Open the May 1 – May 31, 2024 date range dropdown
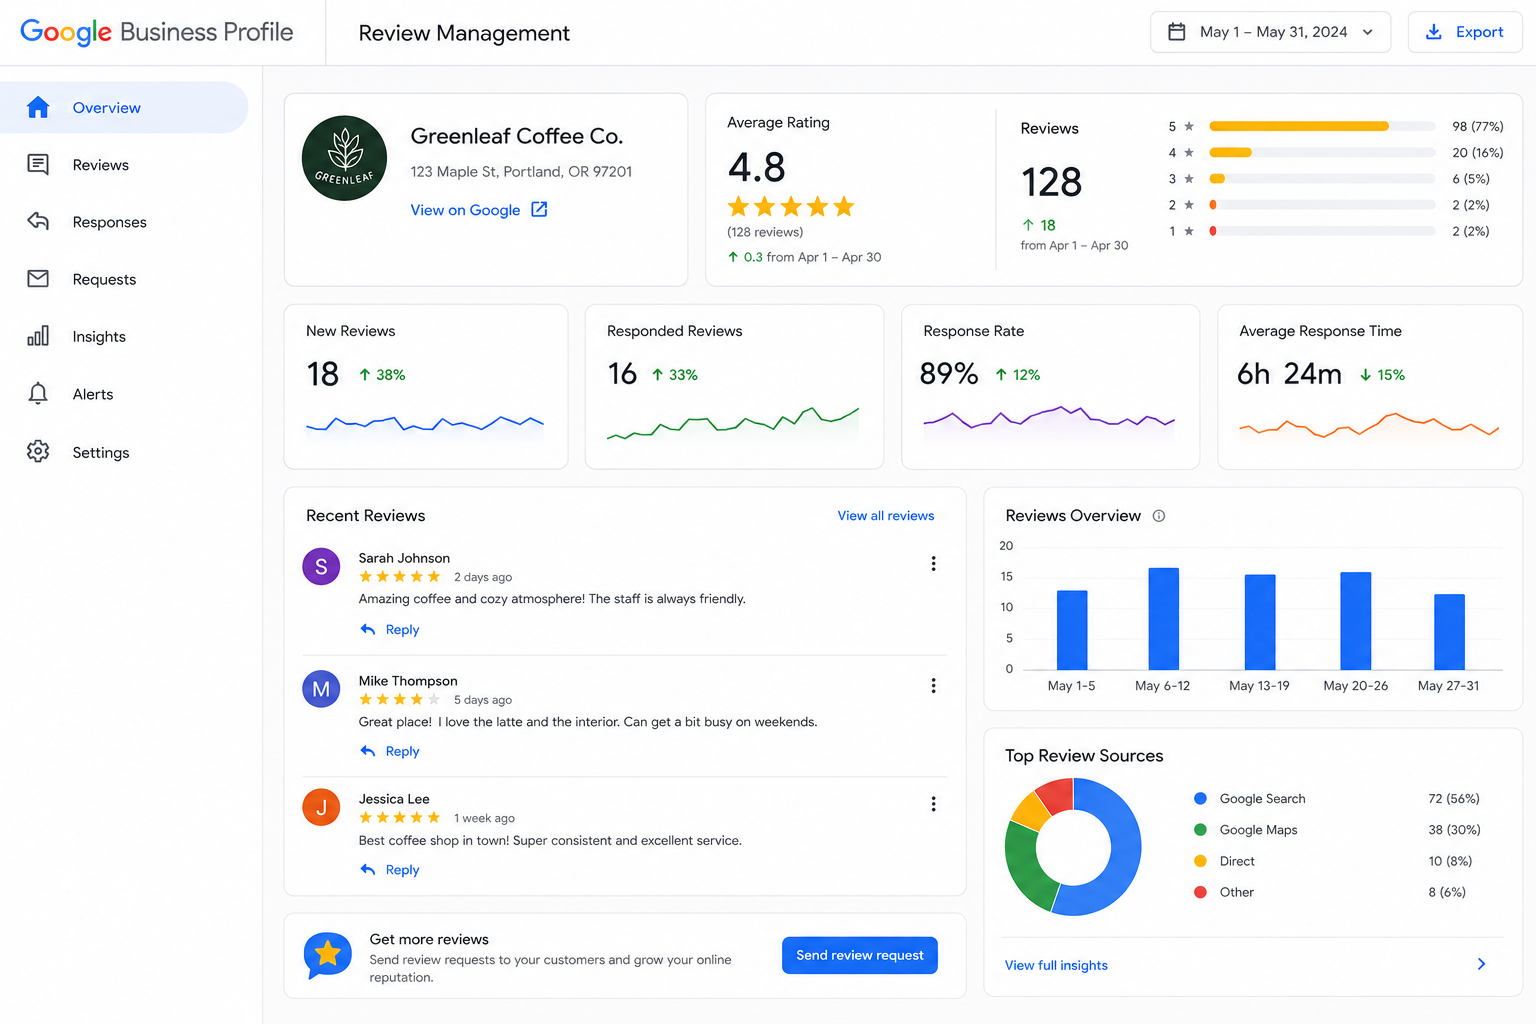1536x1024 pixels. tap(1270, 32)
